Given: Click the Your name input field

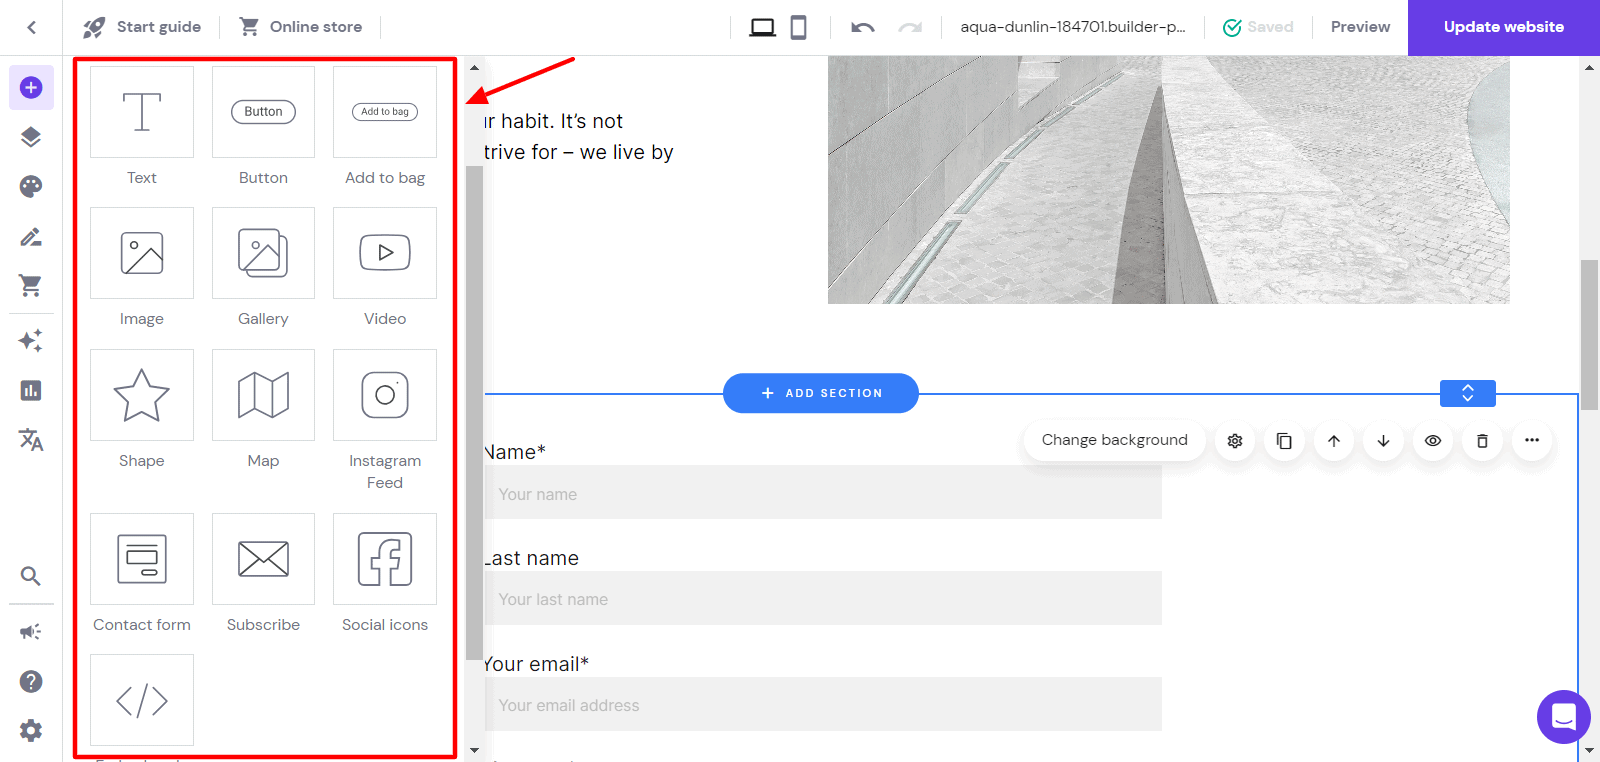Looking at the screenshot, I should 822,494.
